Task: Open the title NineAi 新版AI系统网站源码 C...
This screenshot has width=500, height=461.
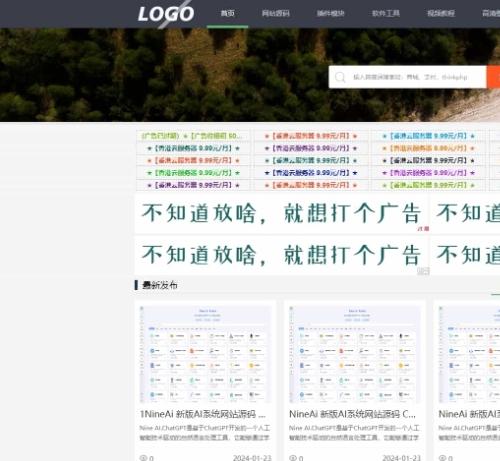Action: click(352, 414)
